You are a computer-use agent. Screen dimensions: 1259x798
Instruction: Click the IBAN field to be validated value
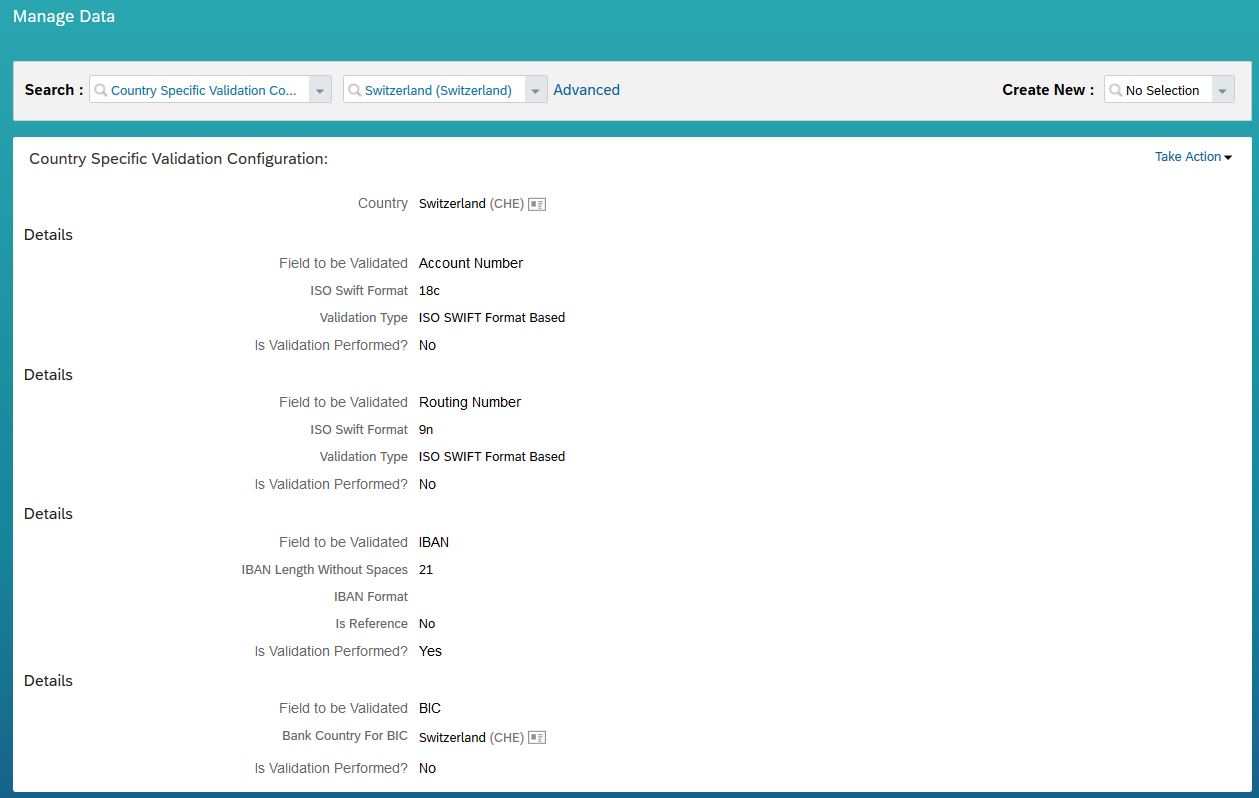coord(434,542)
